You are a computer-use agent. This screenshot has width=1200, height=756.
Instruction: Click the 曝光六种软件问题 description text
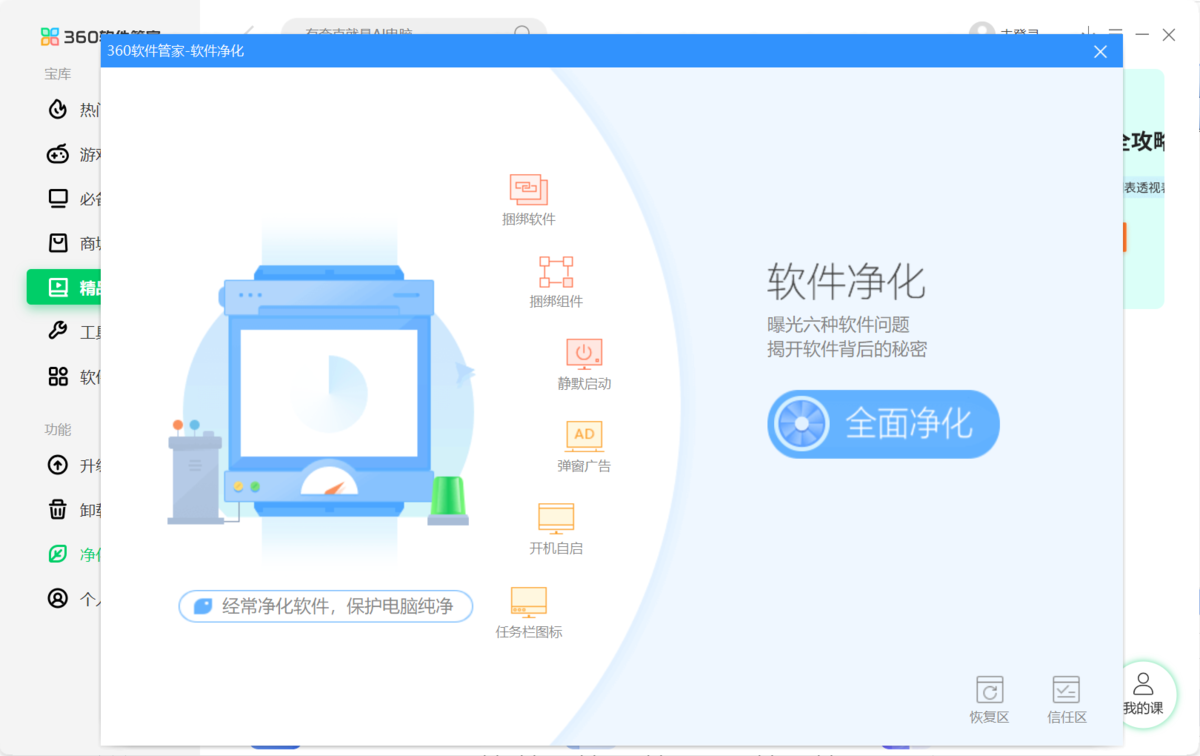pos(838,325)
